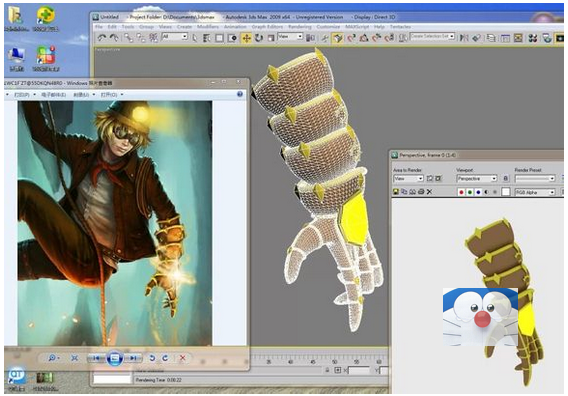Viewport: 568px width, 396px height.
Task: Toggle the blue channel display
Action: pyautogui.click(x=478, y=192)
